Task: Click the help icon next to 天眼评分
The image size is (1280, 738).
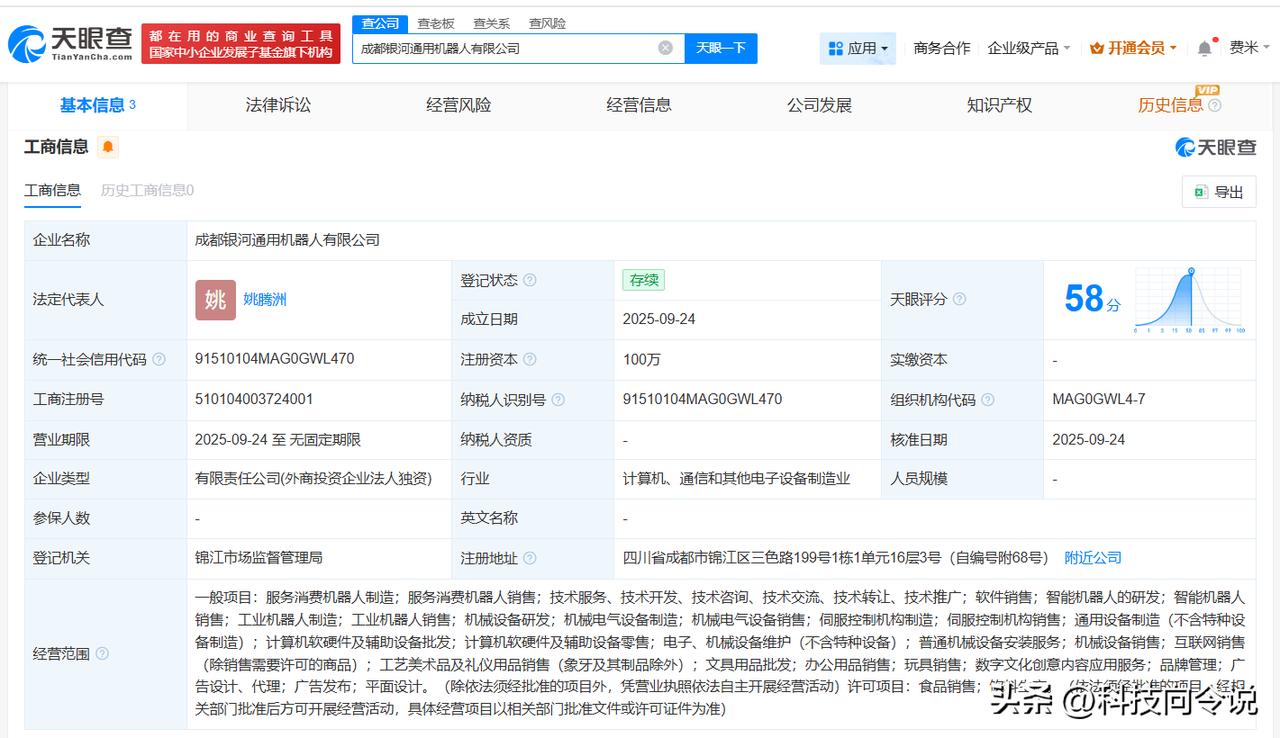Action: coord(959,299)
